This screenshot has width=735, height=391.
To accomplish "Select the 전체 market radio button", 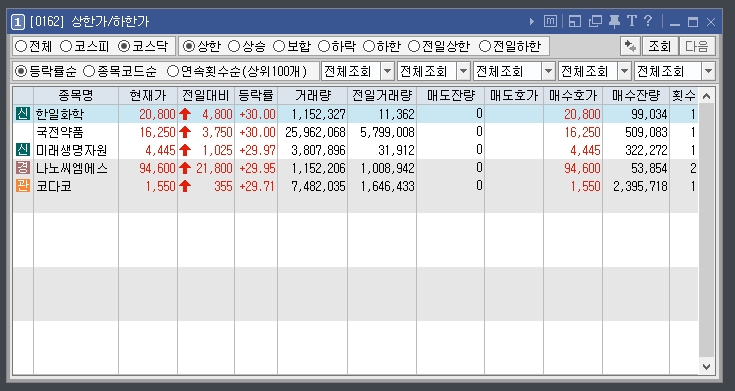I will [21, 46].
